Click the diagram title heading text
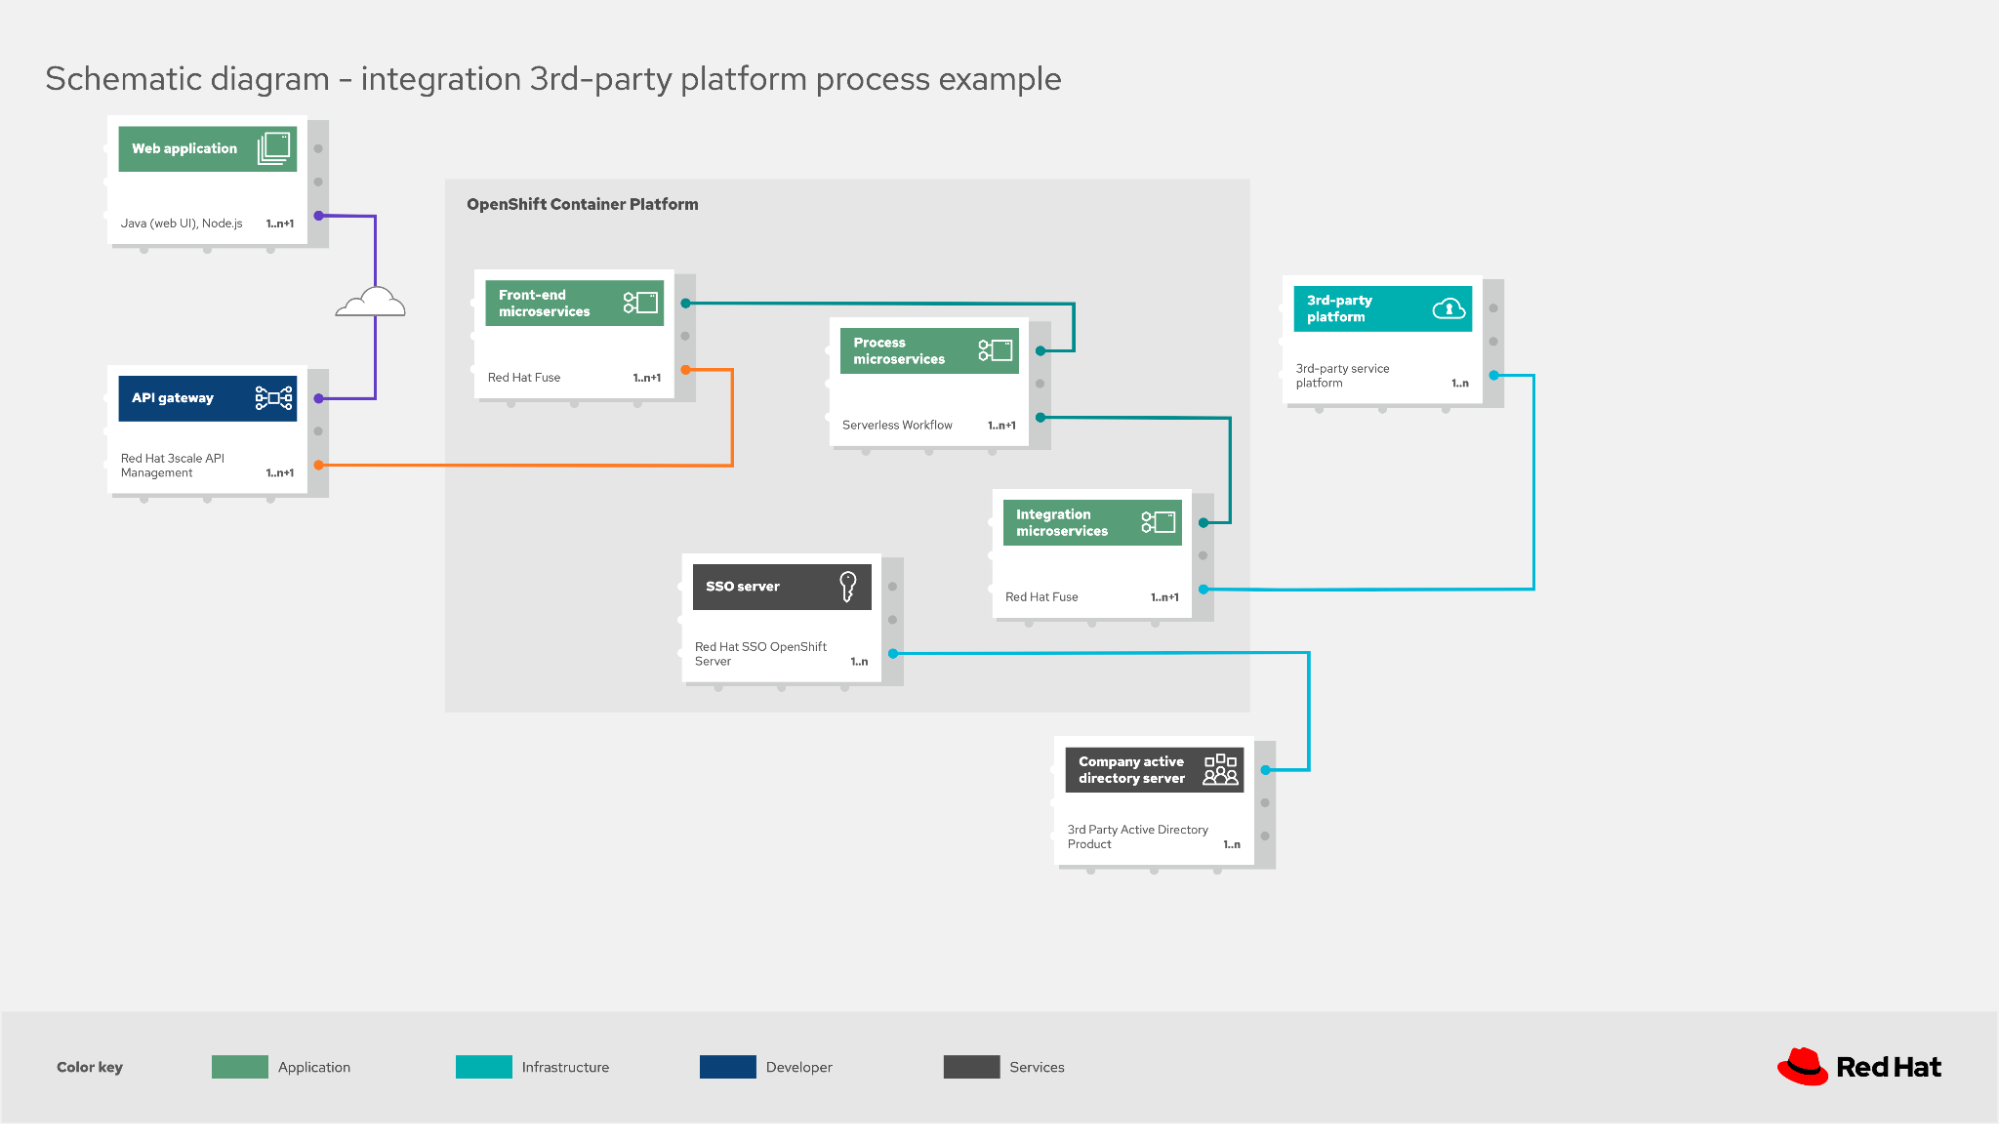 553,78
